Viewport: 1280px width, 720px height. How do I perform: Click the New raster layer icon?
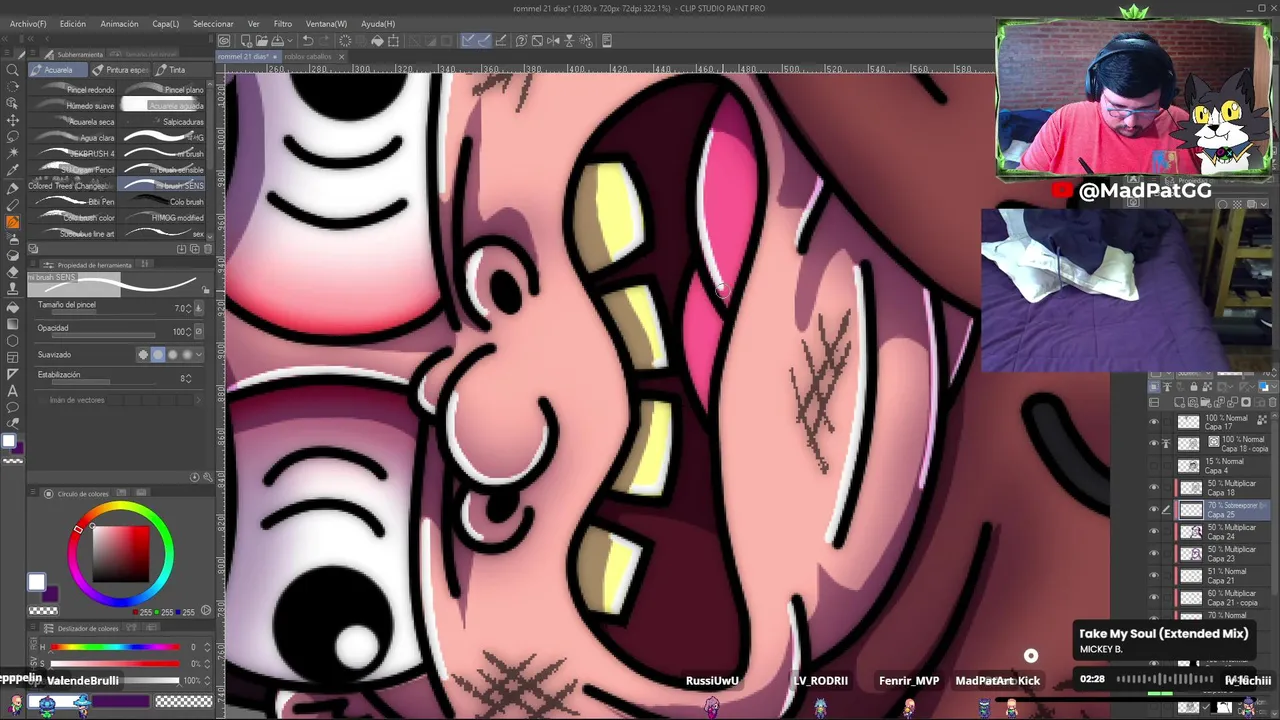1177,403
